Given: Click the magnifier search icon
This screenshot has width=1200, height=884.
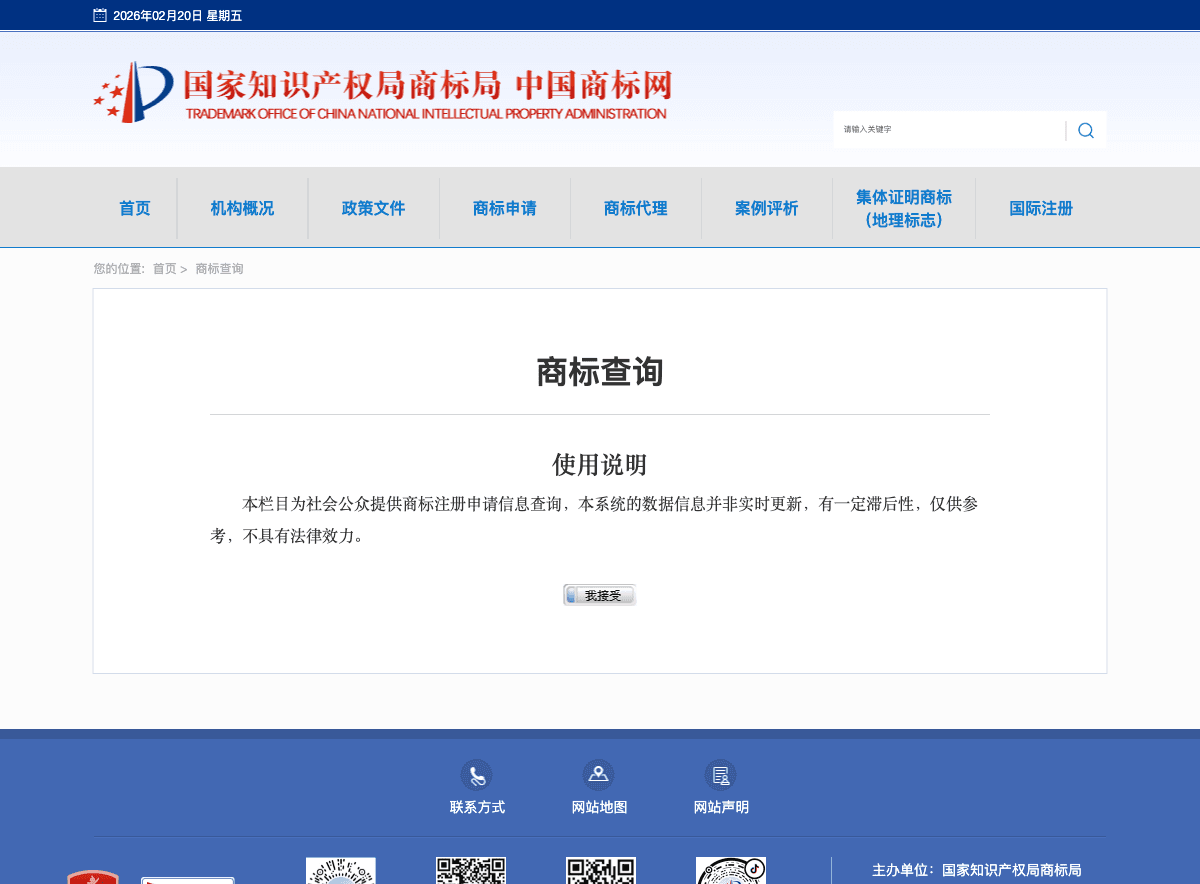Looking at the screenshot, I should coord(1085,130).
